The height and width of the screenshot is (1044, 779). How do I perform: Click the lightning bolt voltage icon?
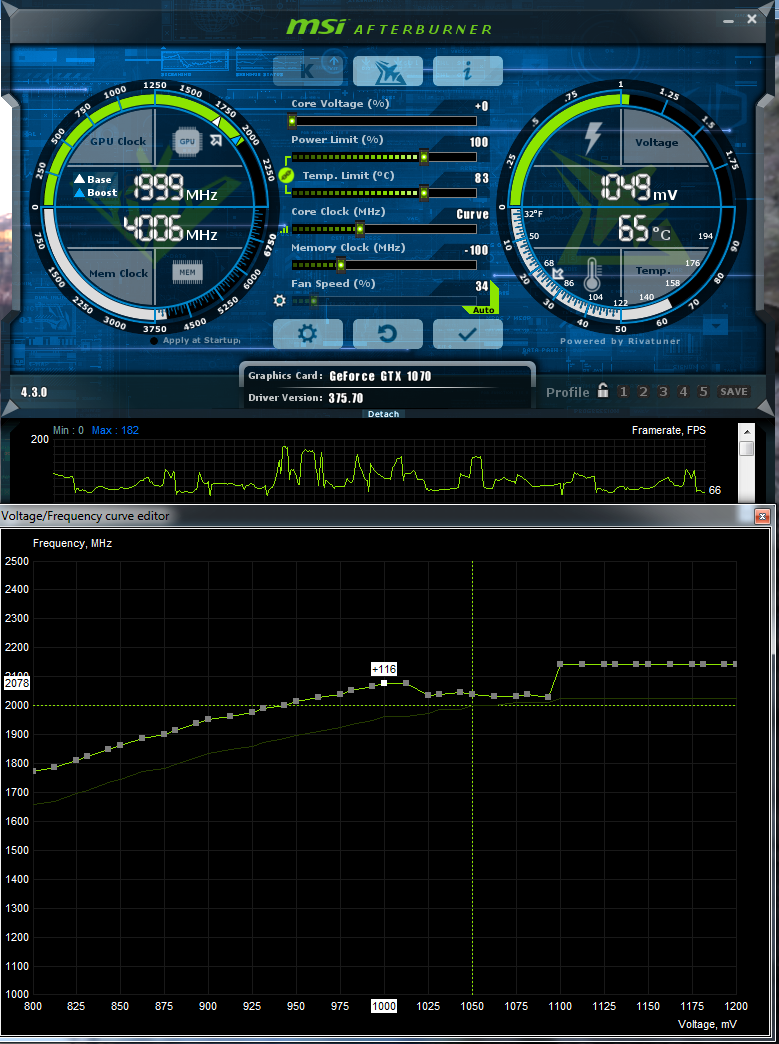[x=592, y=138]
